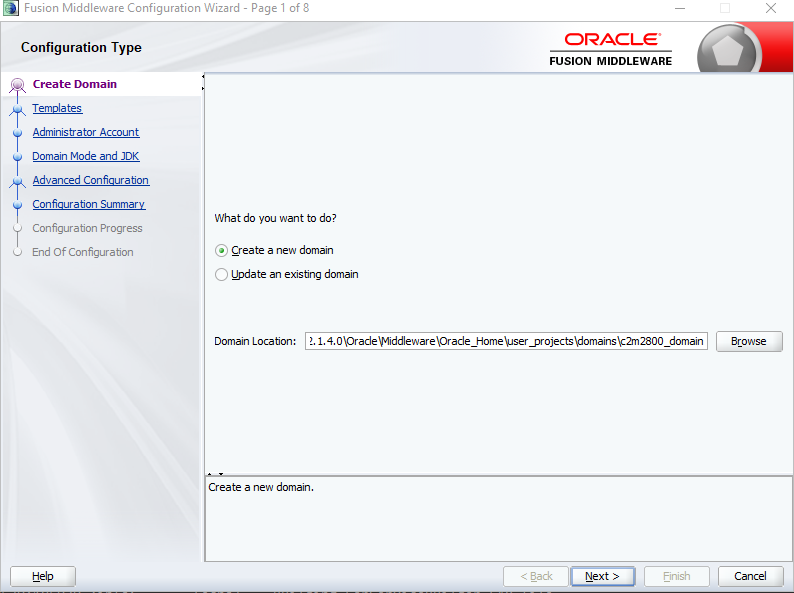Click the Advanced Configuration step node icon
Viewport: 794px width, 593px height.
(x=18, y=181)
